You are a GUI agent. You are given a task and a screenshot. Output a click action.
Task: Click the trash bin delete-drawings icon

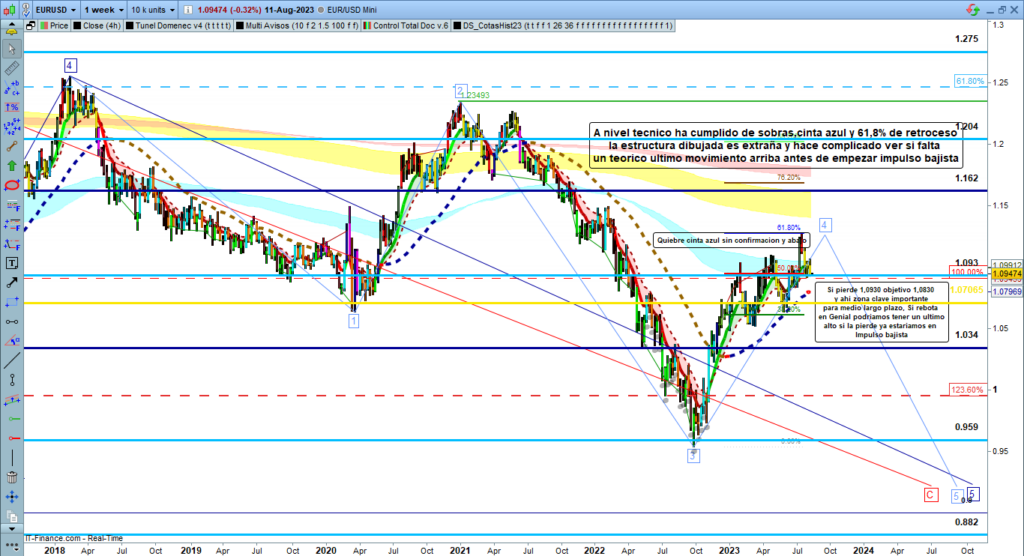pyautogui.click(x=12, y=475)
